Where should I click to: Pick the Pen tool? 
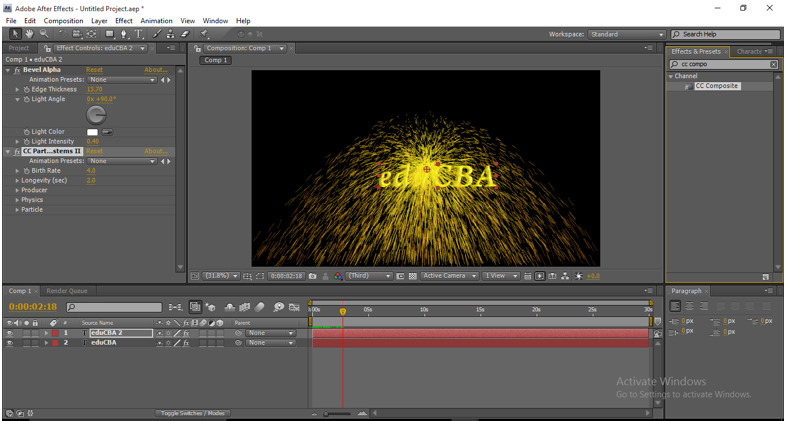125,34
